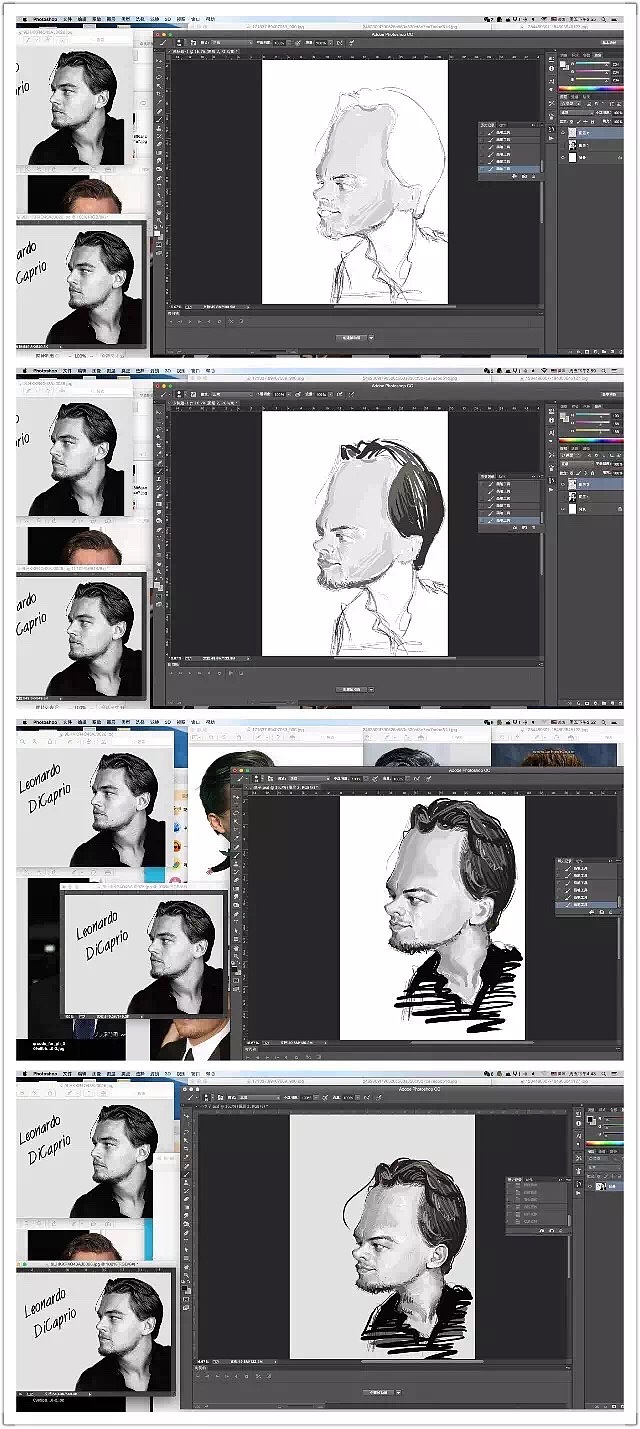Select highlighted row in floating panel beside dark-hair sketch
This screenshot has height=1429, width=640.
508,521
